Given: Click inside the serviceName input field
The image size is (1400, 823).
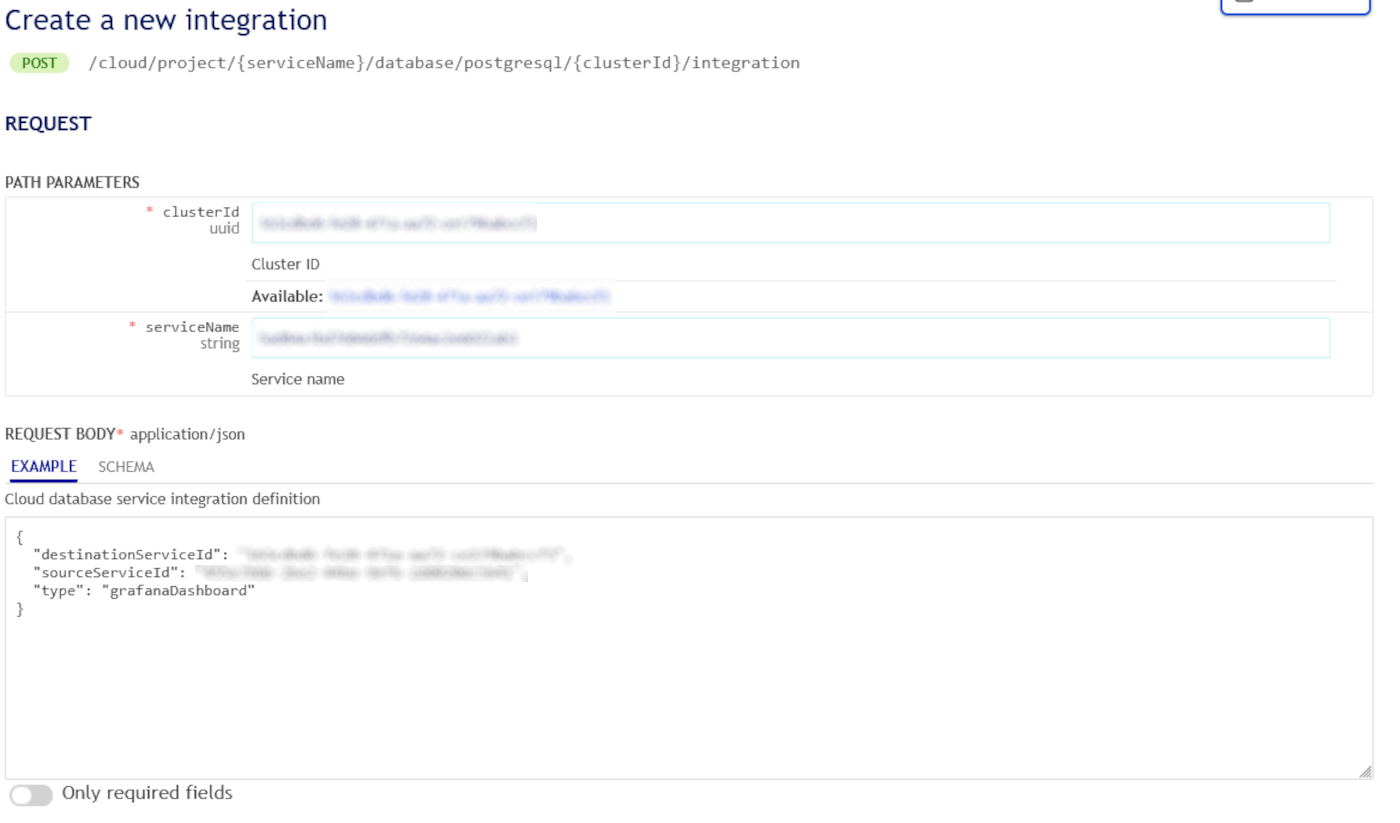Looking at the screenshot, I should coord(790,338).
